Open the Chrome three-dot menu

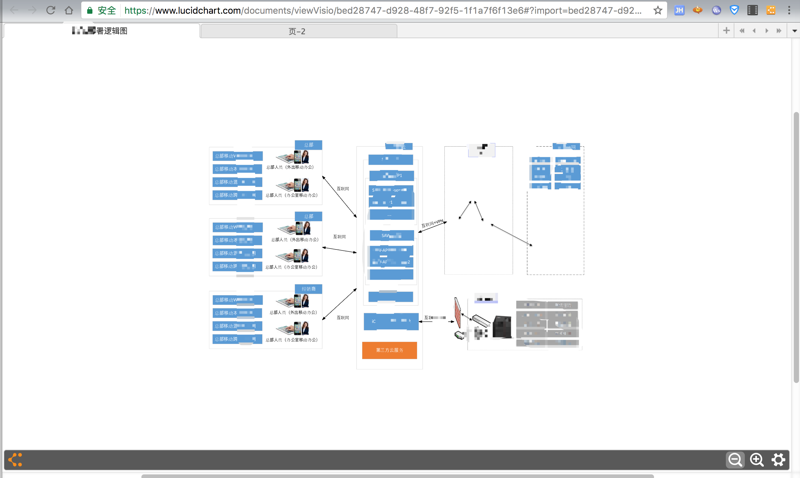click(789, 10)
